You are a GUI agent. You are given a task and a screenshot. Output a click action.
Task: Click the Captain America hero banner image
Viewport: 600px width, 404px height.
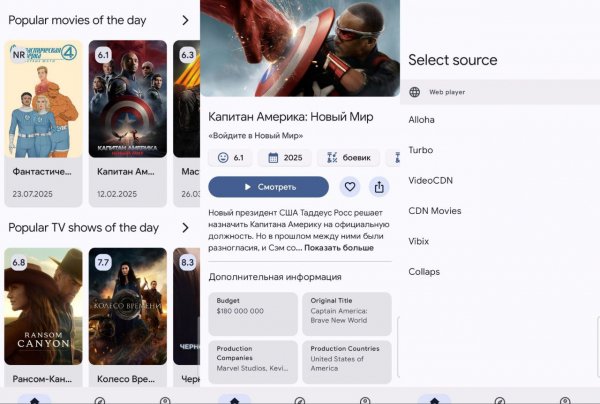(300, 48)
